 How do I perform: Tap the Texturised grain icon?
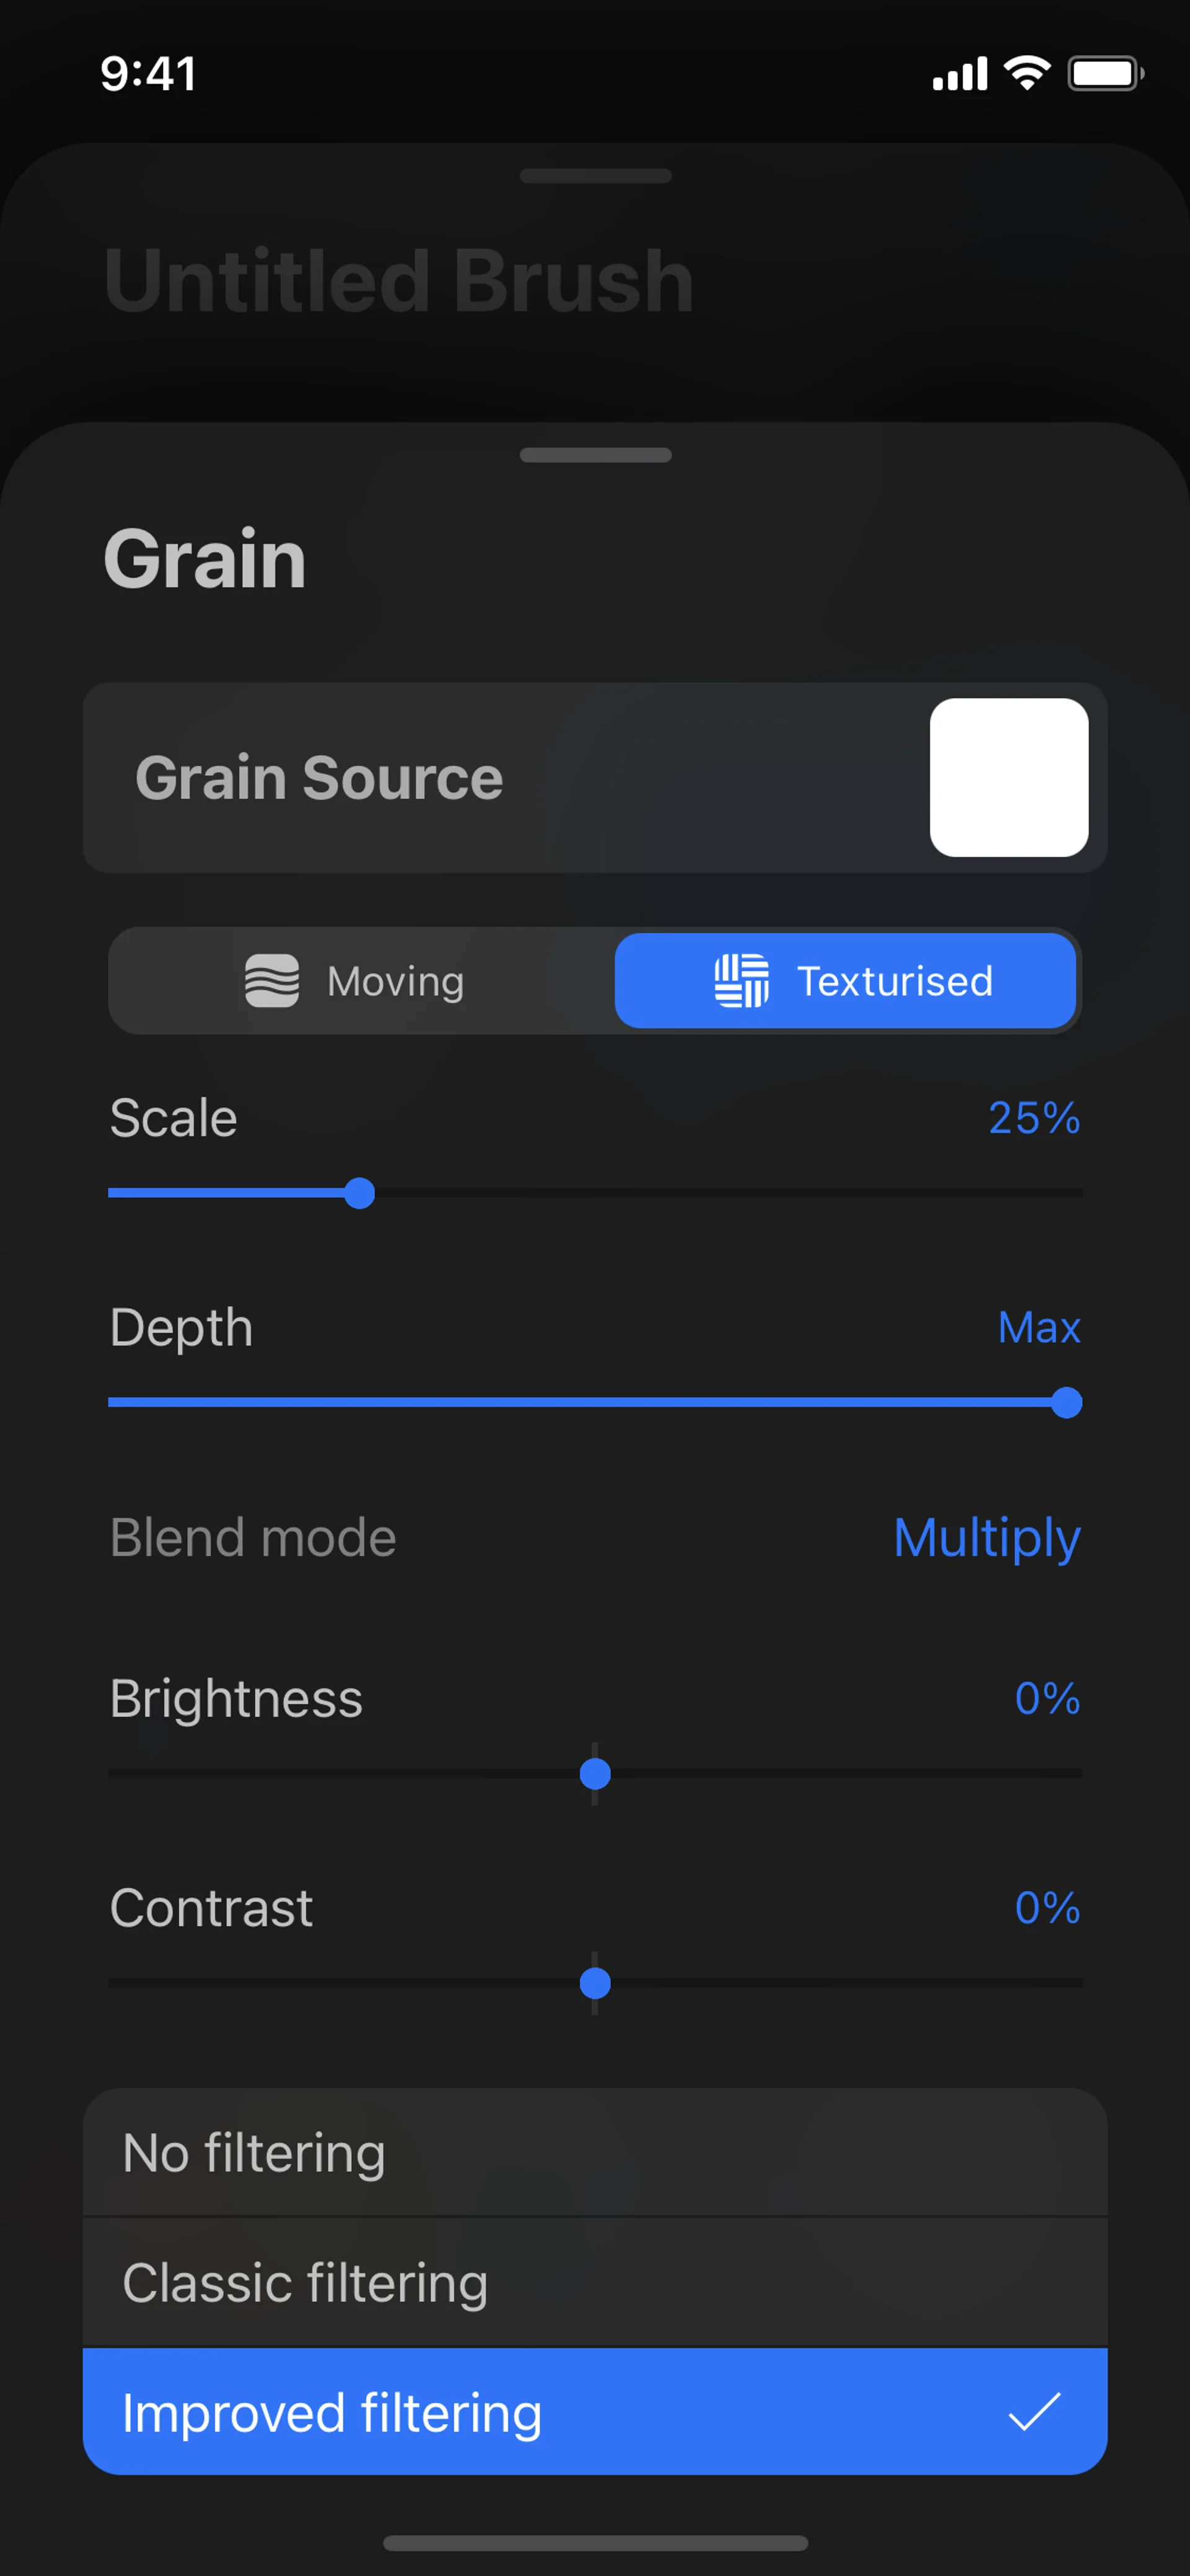[741, 981]
